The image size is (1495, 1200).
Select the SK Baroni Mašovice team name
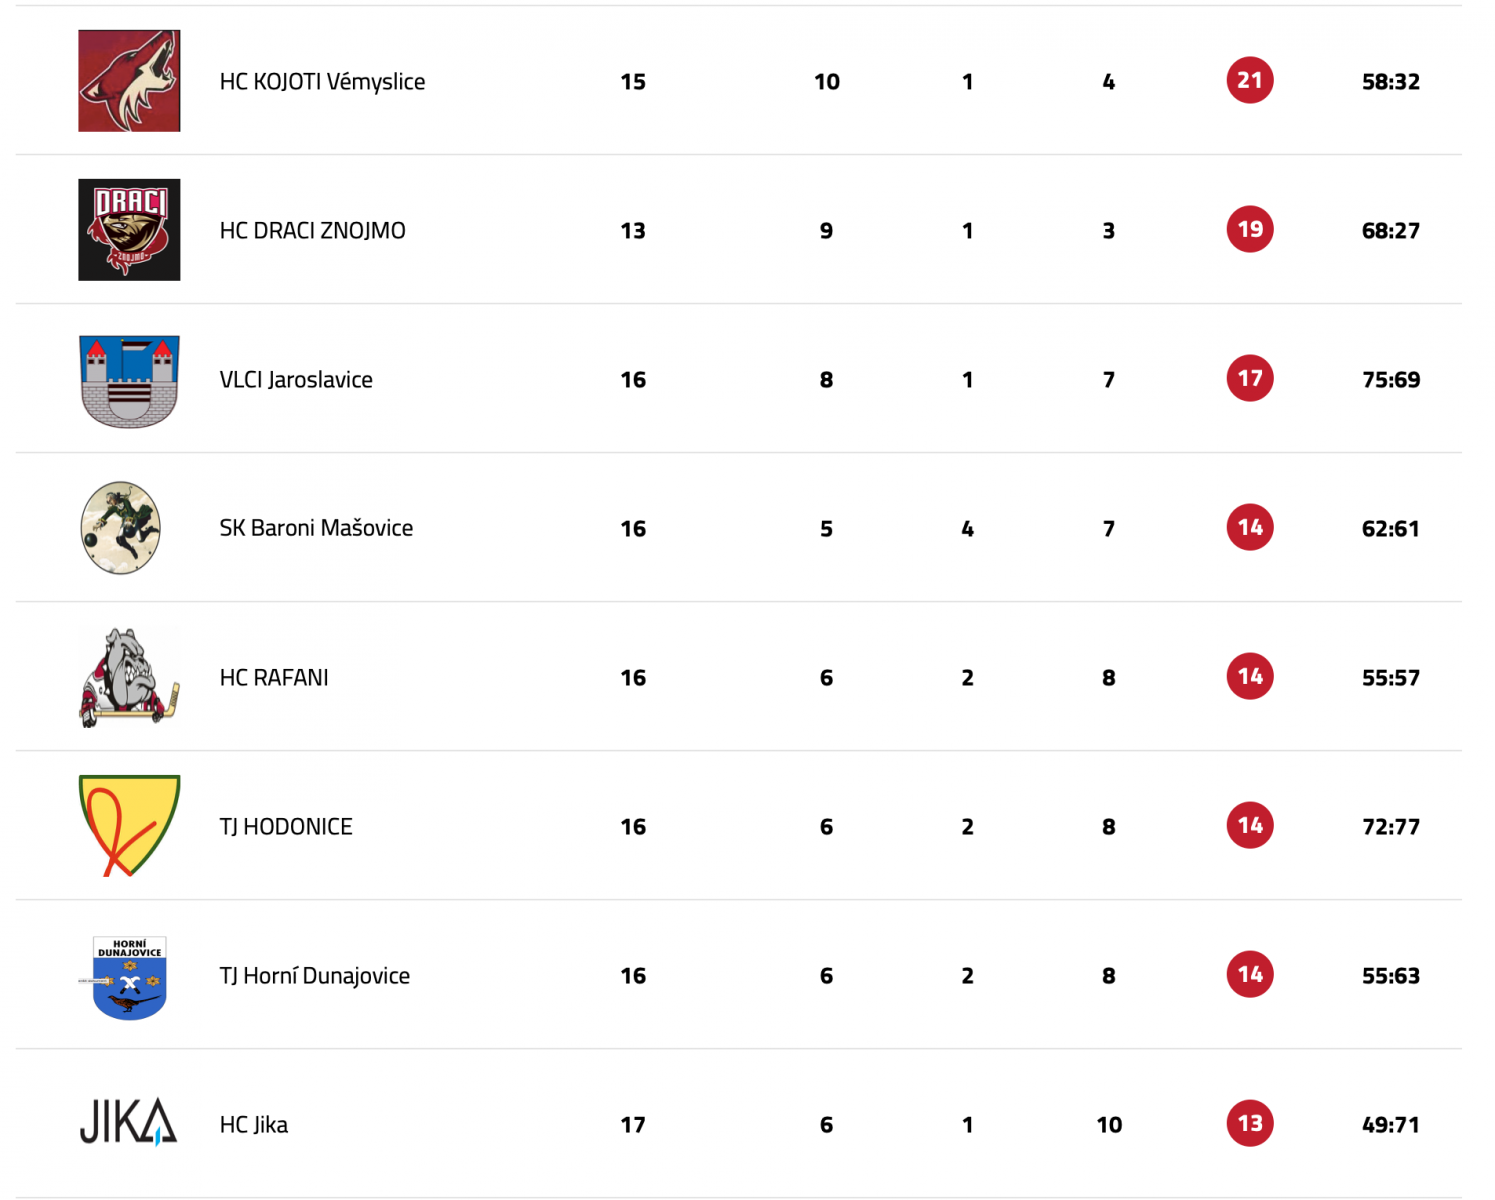pos(316,528)
